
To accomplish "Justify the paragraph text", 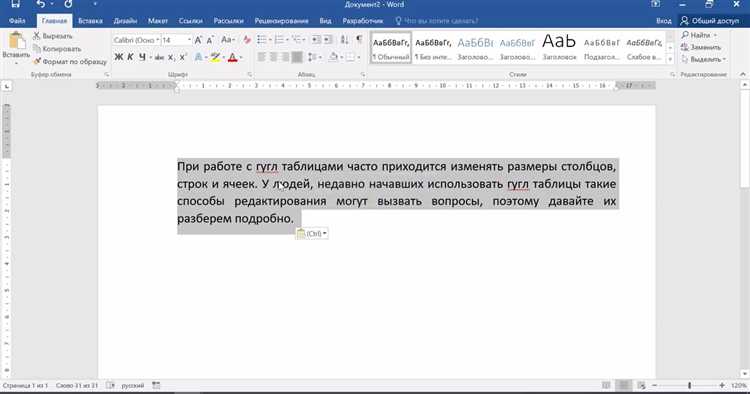I will pyautogui.click(x=297, y=57).
